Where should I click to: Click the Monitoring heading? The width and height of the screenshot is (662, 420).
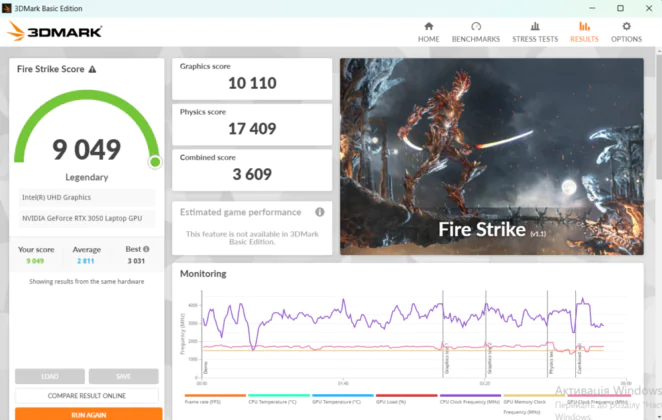pyautogui.click(x=203, y=274)
